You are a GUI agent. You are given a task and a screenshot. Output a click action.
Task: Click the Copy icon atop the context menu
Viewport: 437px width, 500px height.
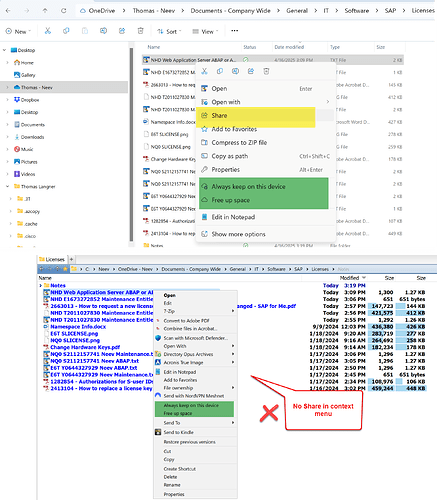coord(220,71)
